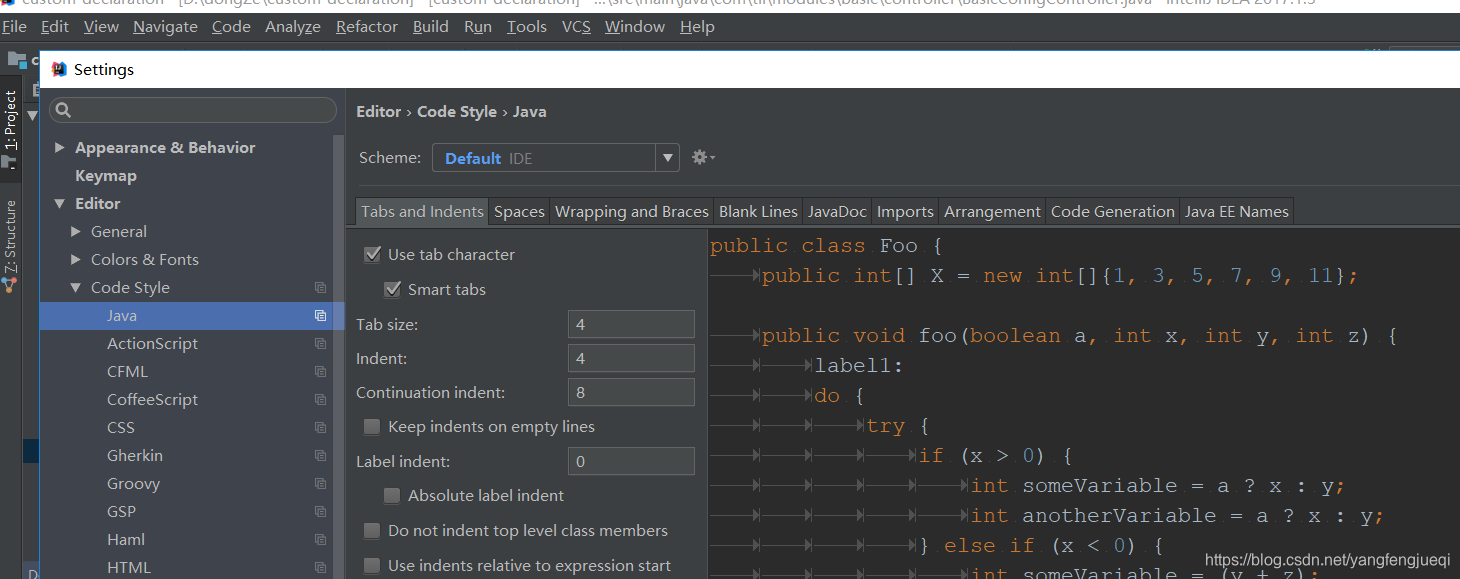
Task: Select ActionScript code style
Action: click(152, 344)
